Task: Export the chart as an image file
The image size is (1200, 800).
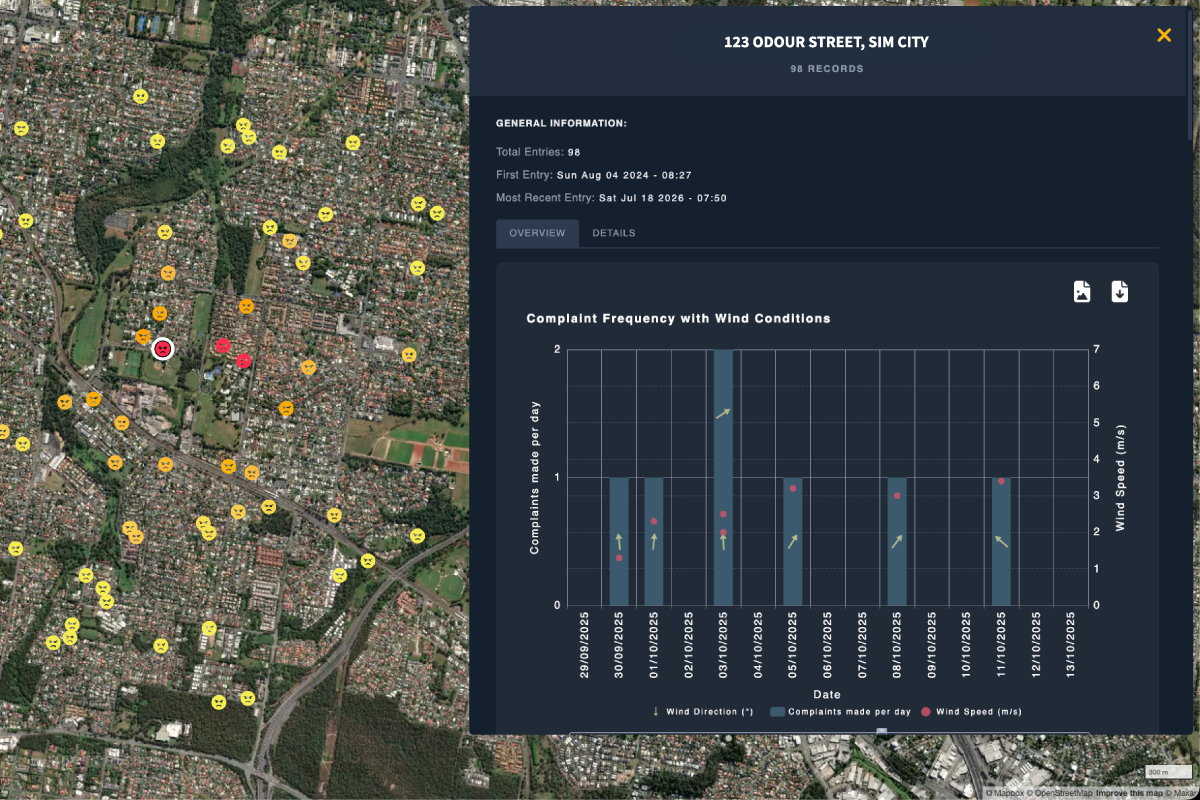Action: pyautogui.click(x=1081, y=292)
